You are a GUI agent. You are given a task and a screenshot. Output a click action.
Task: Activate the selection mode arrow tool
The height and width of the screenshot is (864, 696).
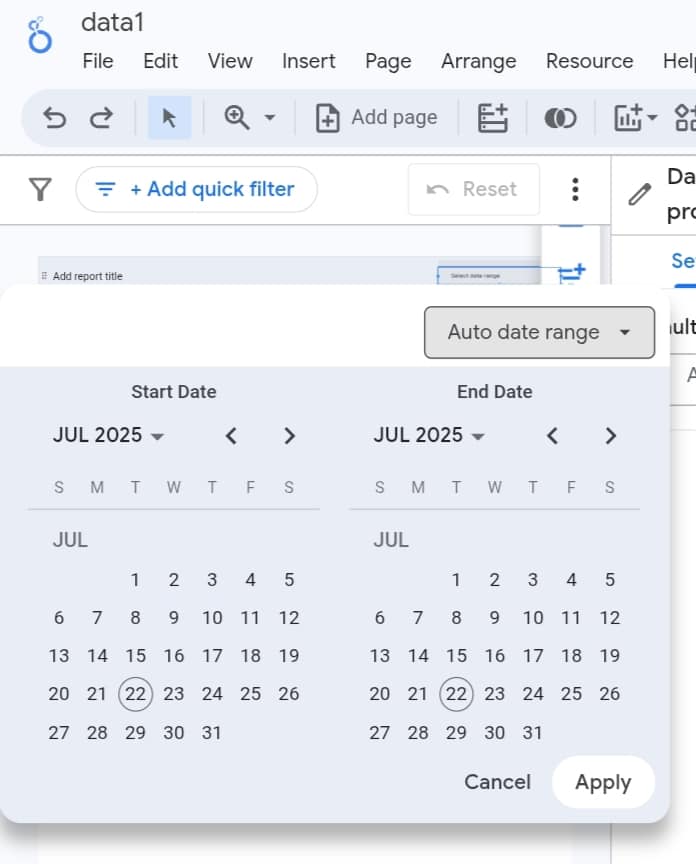tap(169, 118)
